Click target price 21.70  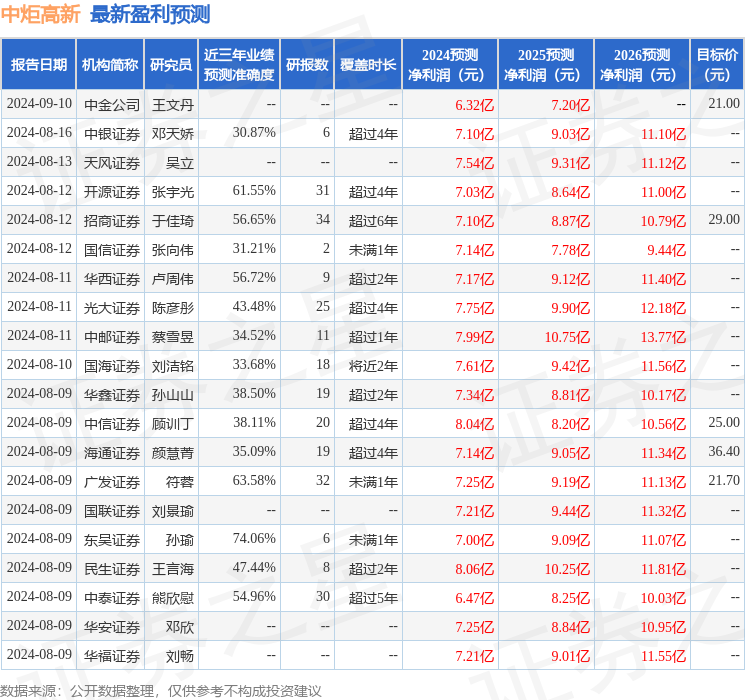724,480
